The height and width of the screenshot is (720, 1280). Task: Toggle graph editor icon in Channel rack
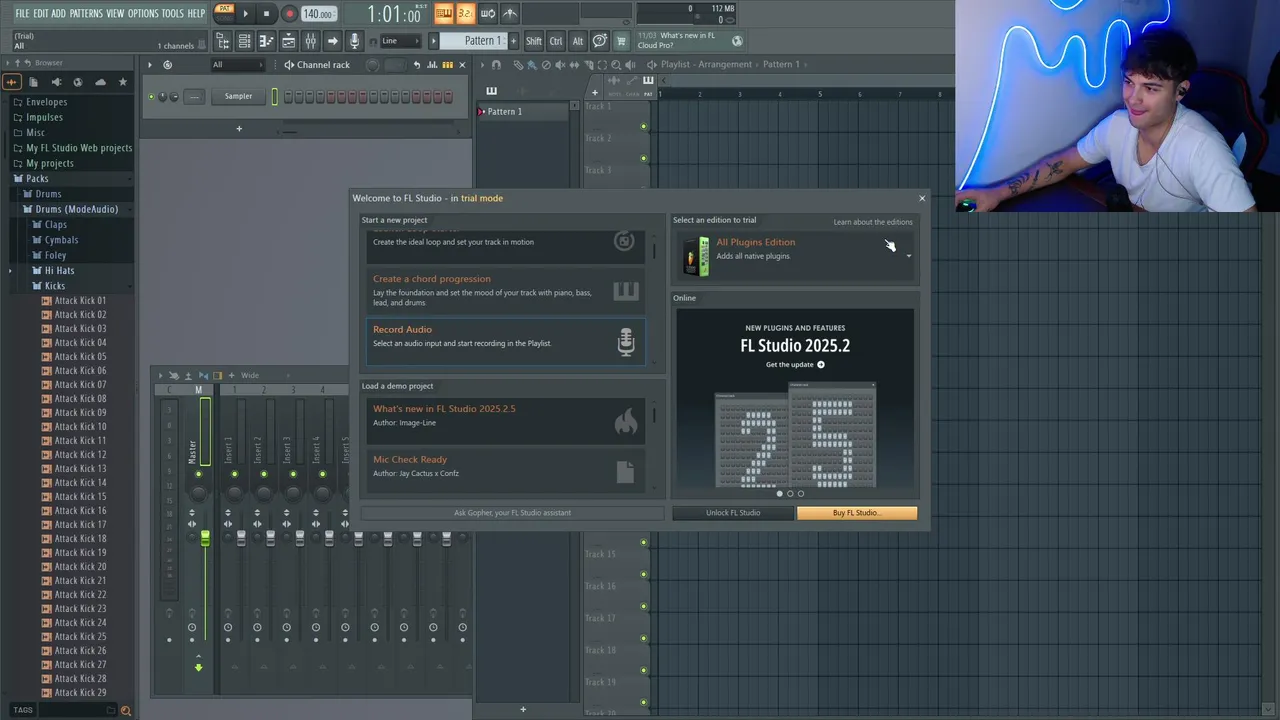(x=433, y=65)
